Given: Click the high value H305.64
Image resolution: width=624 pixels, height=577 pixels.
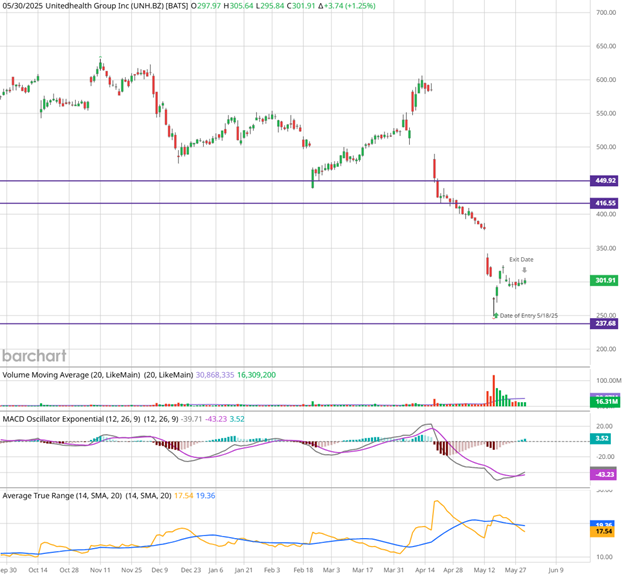Looking at the screenshot, I should (x=238, y=6).
